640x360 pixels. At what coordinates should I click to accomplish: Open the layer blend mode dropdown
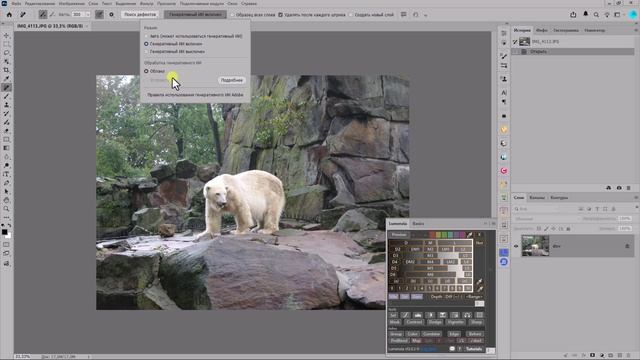[x=547, y=219]
